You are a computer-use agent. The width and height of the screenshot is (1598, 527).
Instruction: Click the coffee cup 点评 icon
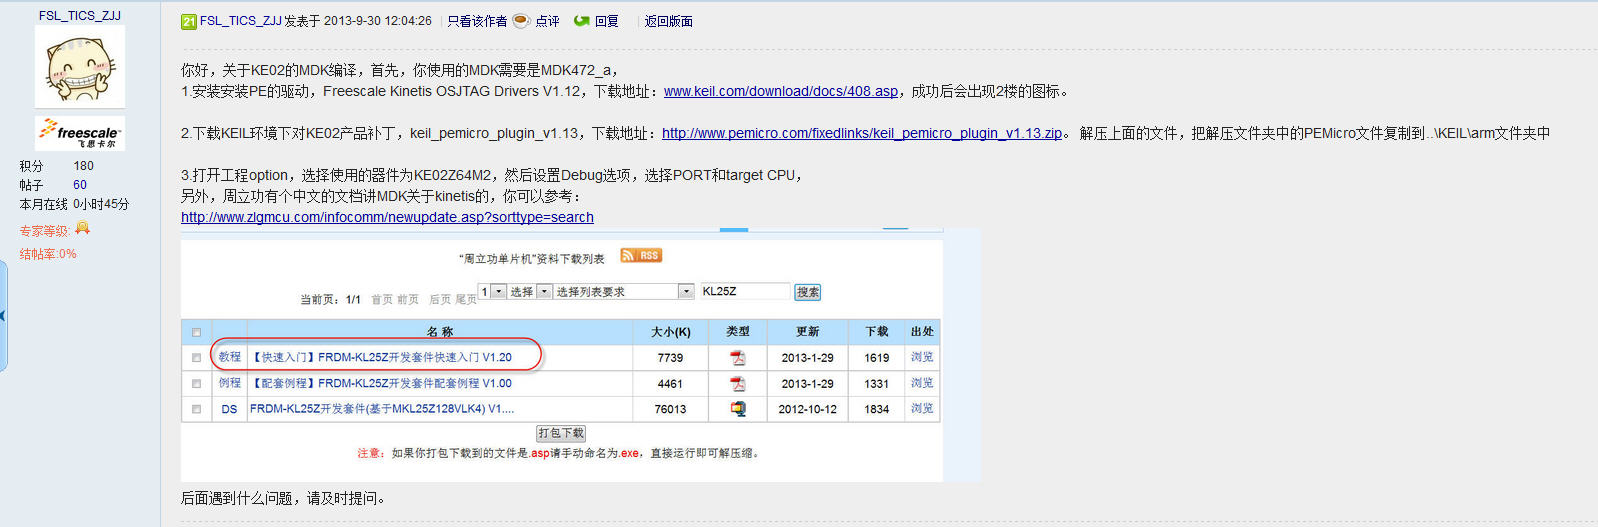pos(521,20)
